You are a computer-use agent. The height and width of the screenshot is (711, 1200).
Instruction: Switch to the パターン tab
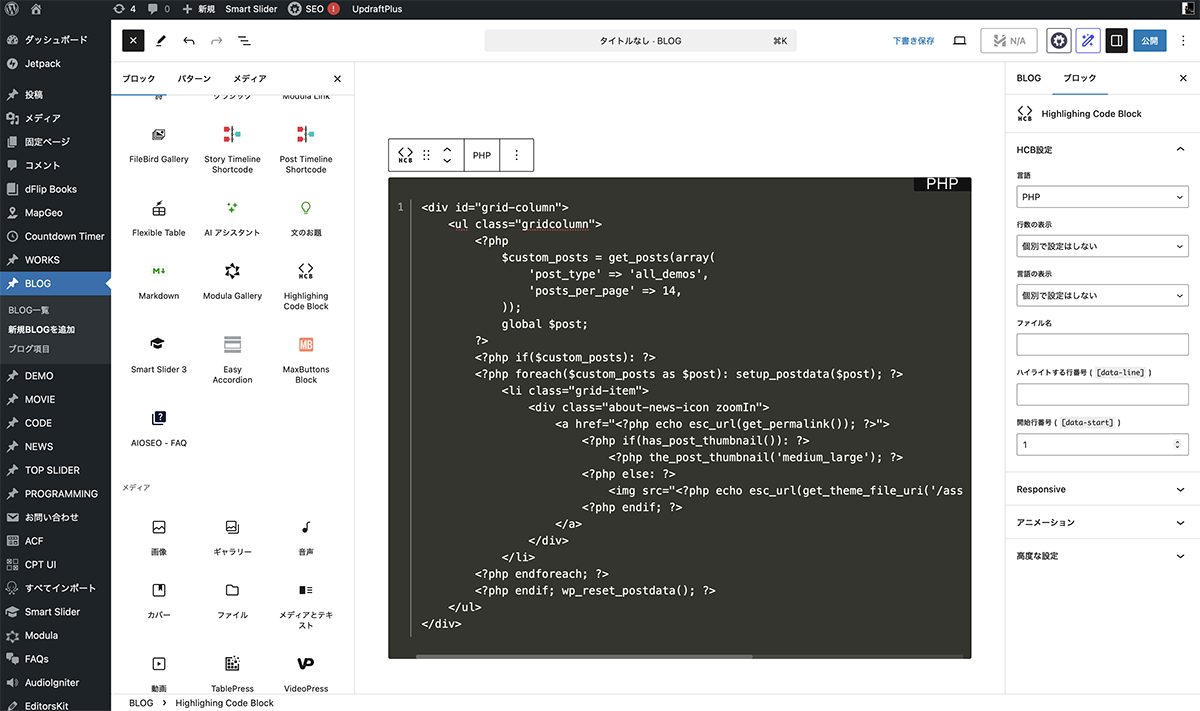tap(194, 79)
